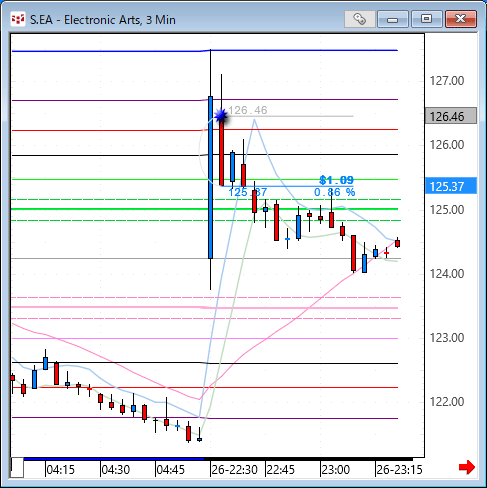
Task: Click the small white box at time axis start
Action: click(17, 468)
